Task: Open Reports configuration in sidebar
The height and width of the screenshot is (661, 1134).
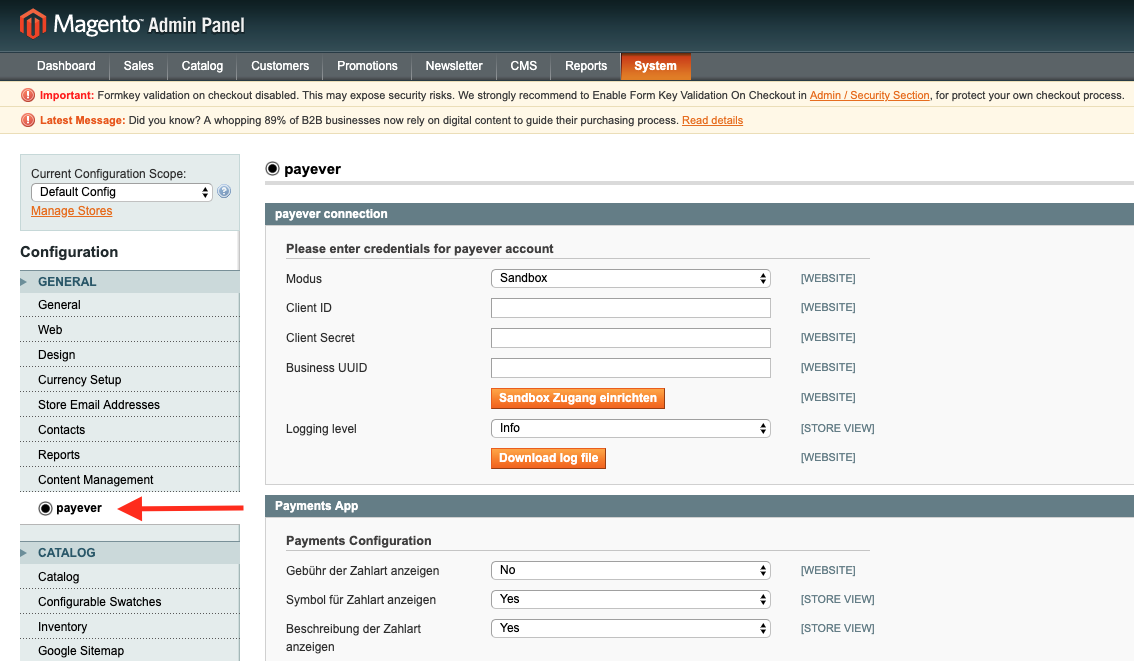Action: point(130,455)
